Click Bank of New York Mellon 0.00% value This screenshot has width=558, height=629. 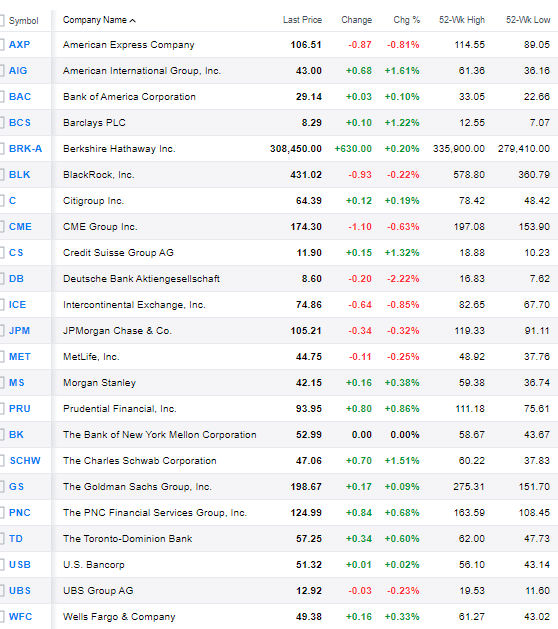(x=405, y=435)
